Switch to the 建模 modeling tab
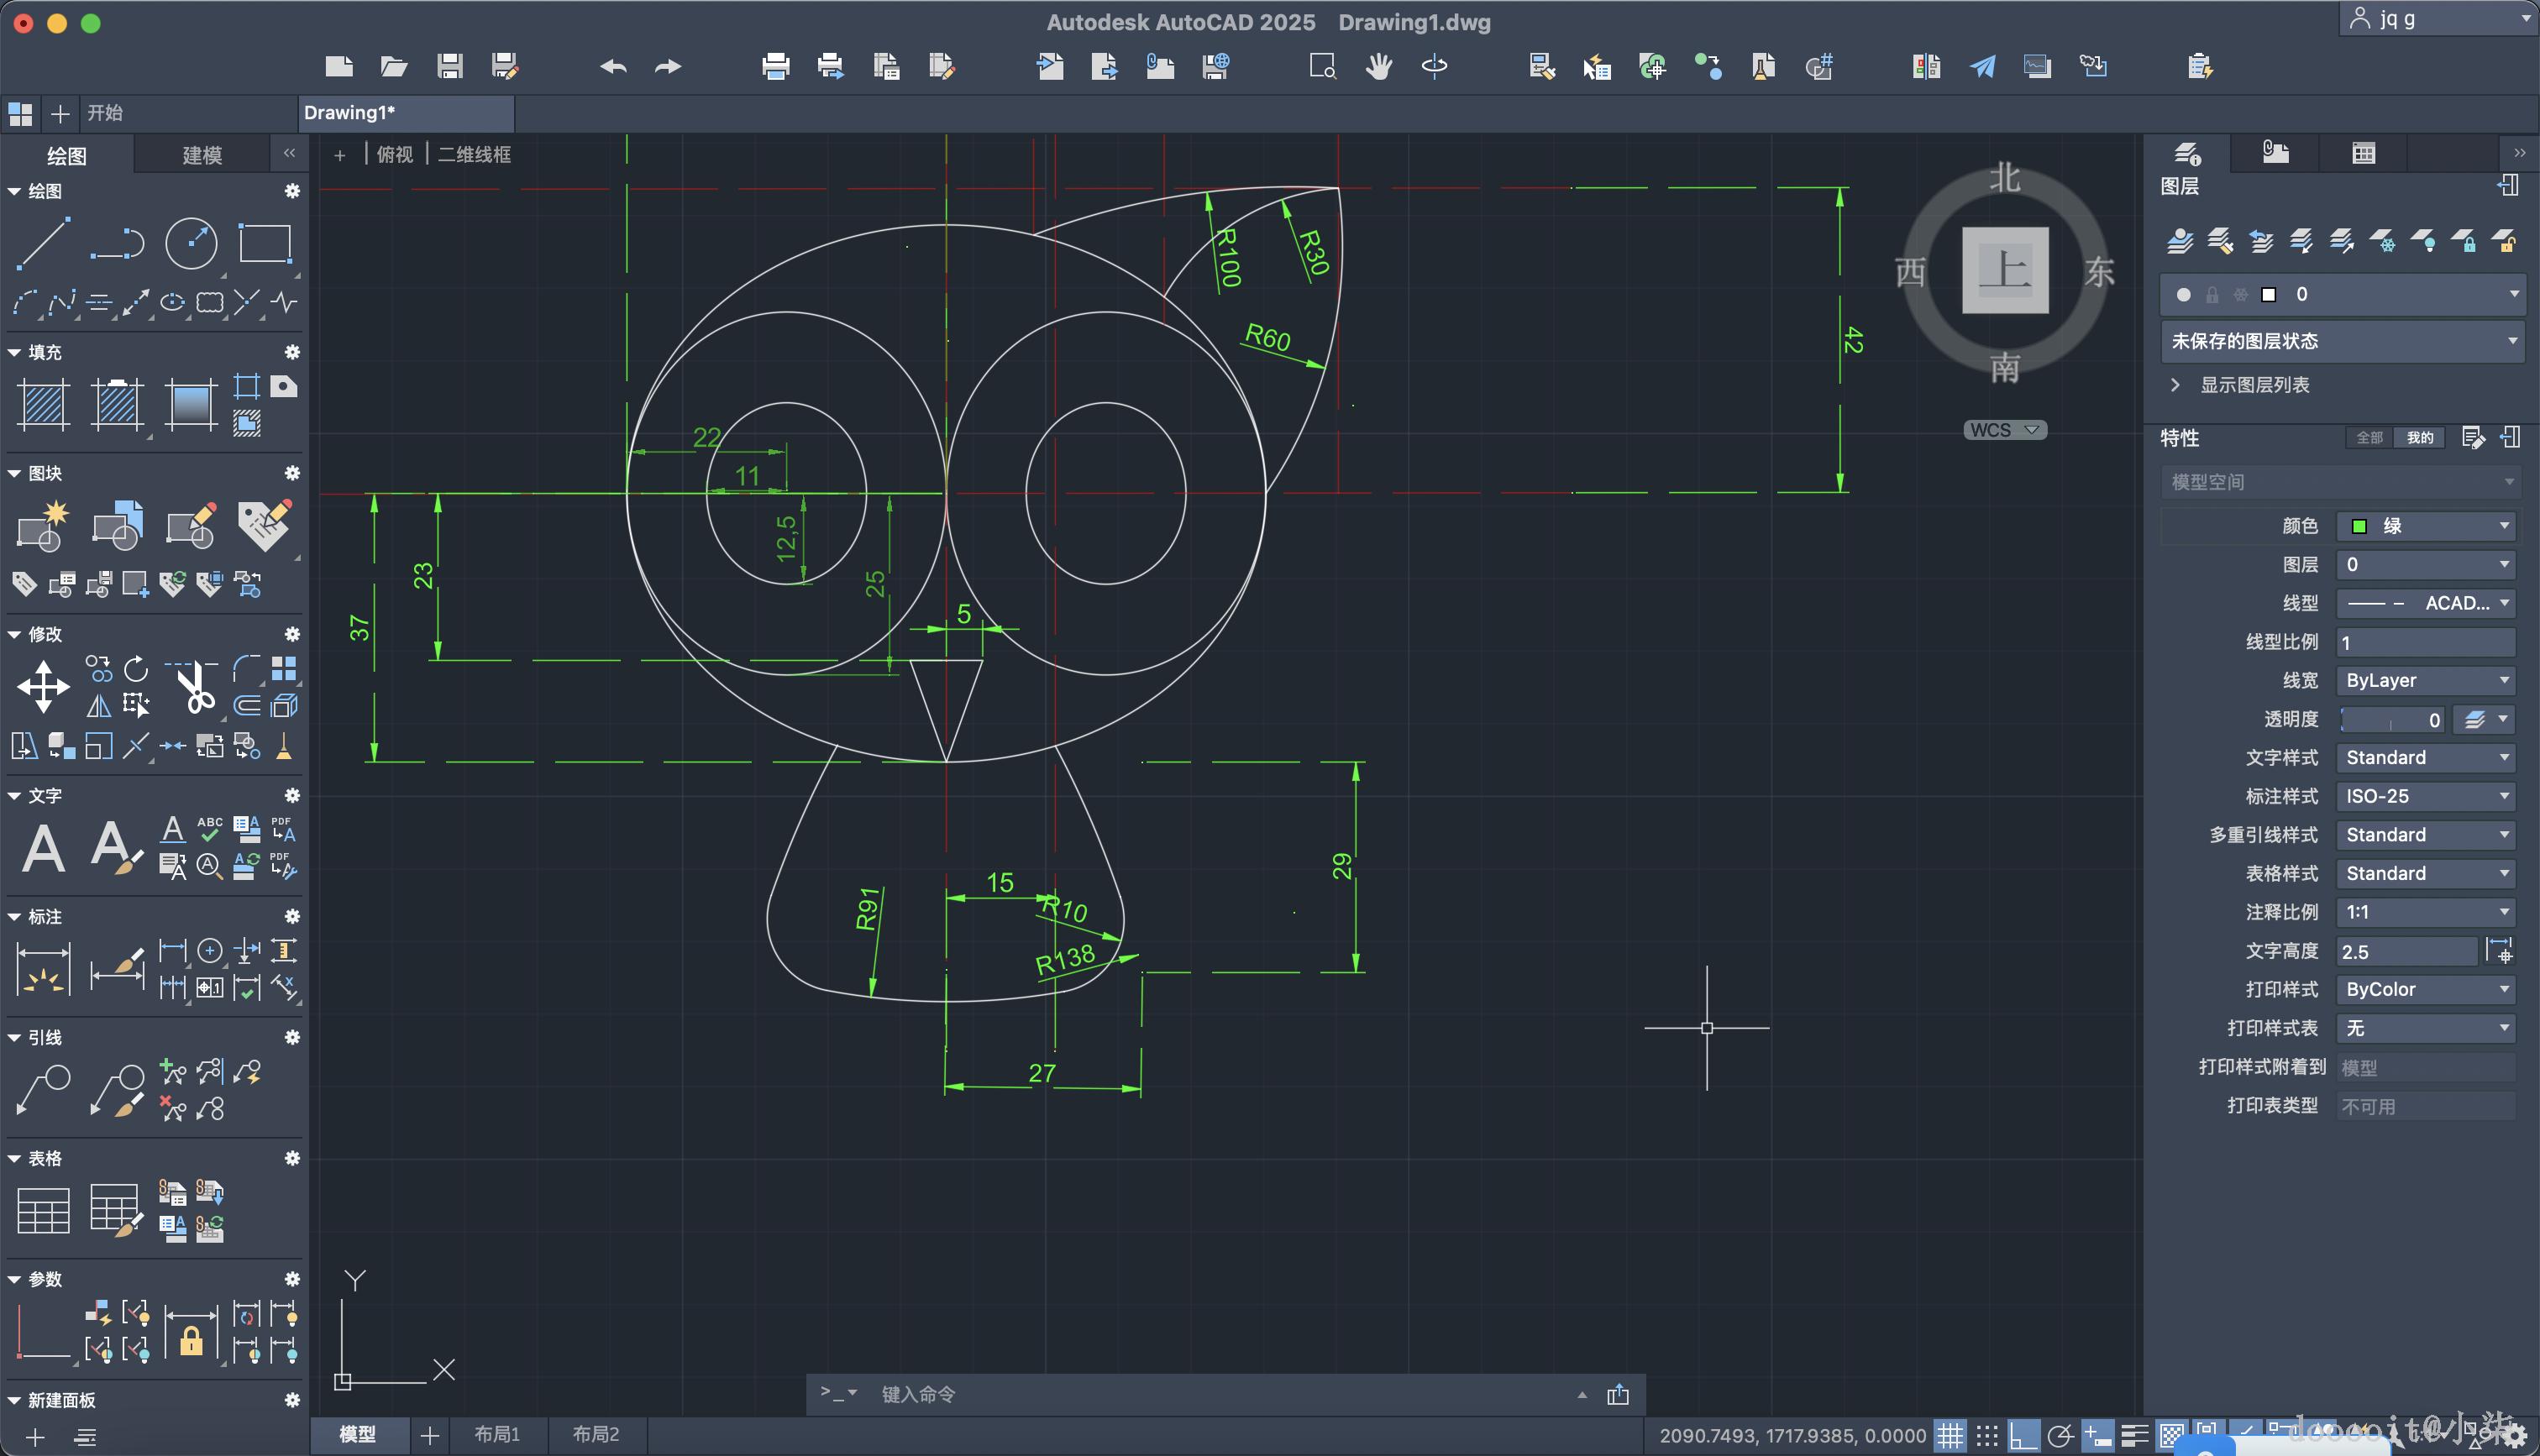The height and width of the screenshot is (1456, 2540). [202, 155]
